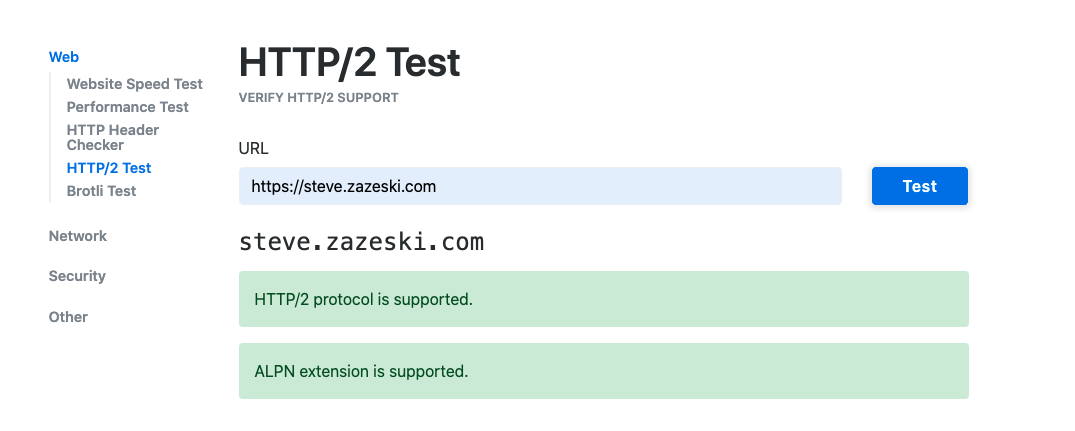Image resolution: width=1075 pixels, height=431 pixels.
Task: Open the HTTP Header Checker tool
Action: point(112,137)
